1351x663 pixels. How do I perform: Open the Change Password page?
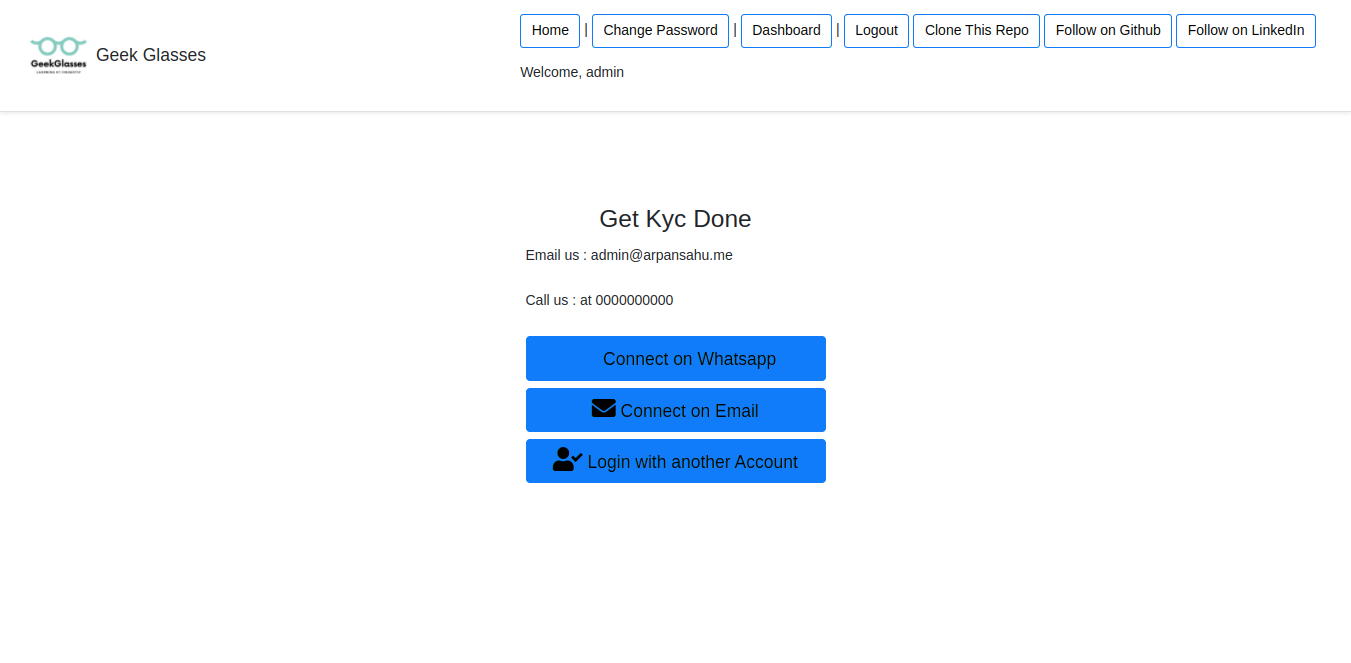660,31
